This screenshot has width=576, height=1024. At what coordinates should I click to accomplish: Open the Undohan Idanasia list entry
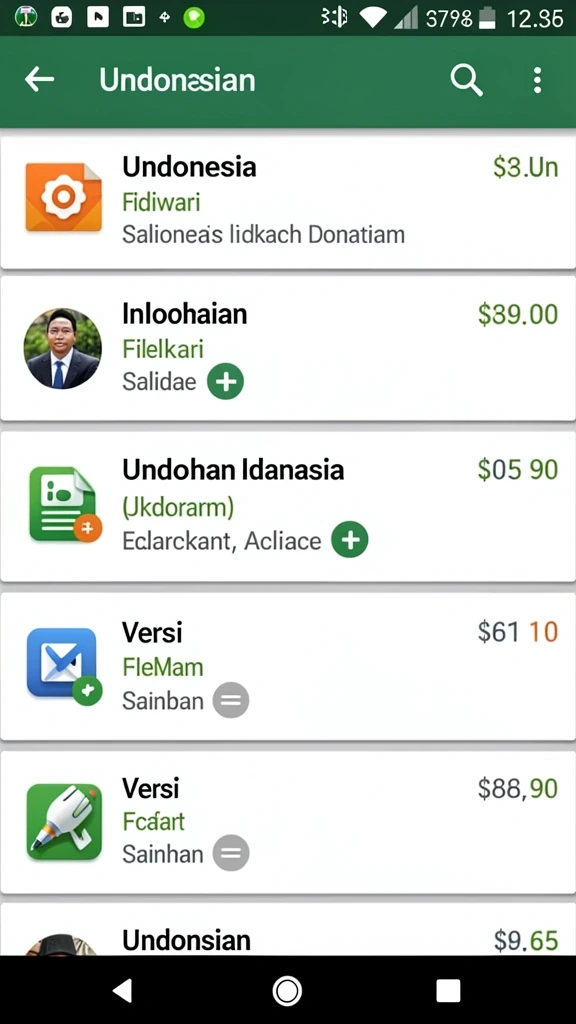coord(288,506)
